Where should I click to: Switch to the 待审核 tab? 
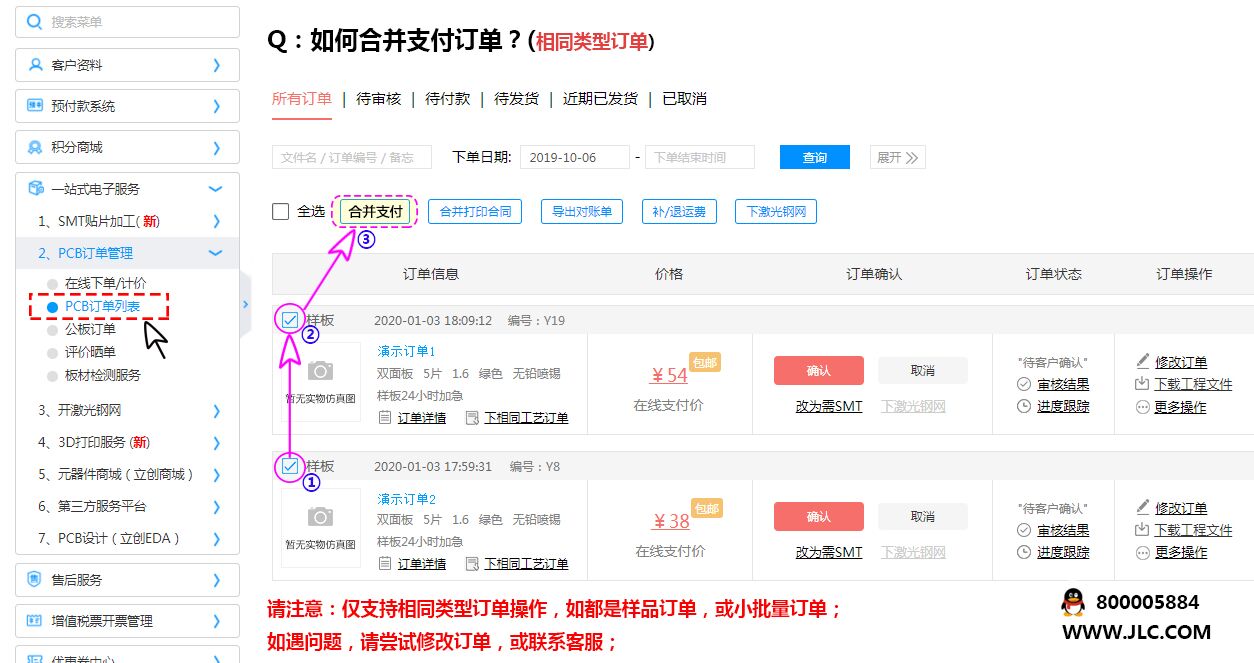(x=378, y=99)
